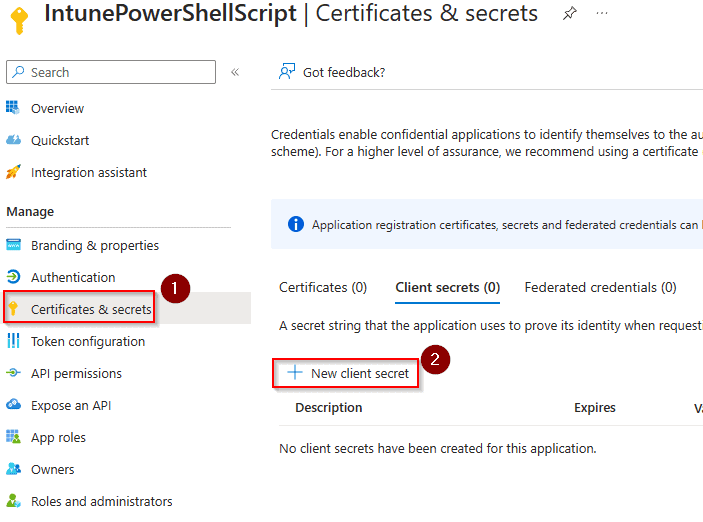Click the Expose an API cloud icon
Viewport: 703px width, 522px height.
pyautogui.click(x=13, y=405)
